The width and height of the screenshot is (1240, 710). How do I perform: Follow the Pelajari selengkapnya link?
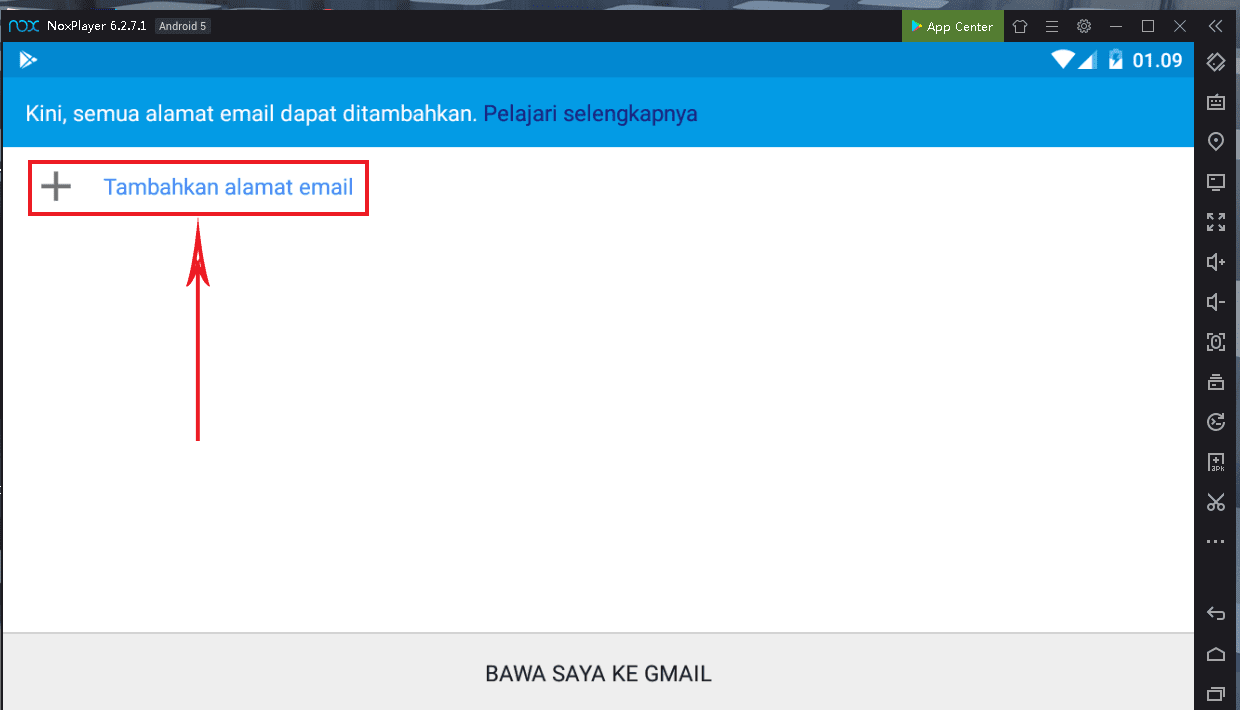click(590, 113)
